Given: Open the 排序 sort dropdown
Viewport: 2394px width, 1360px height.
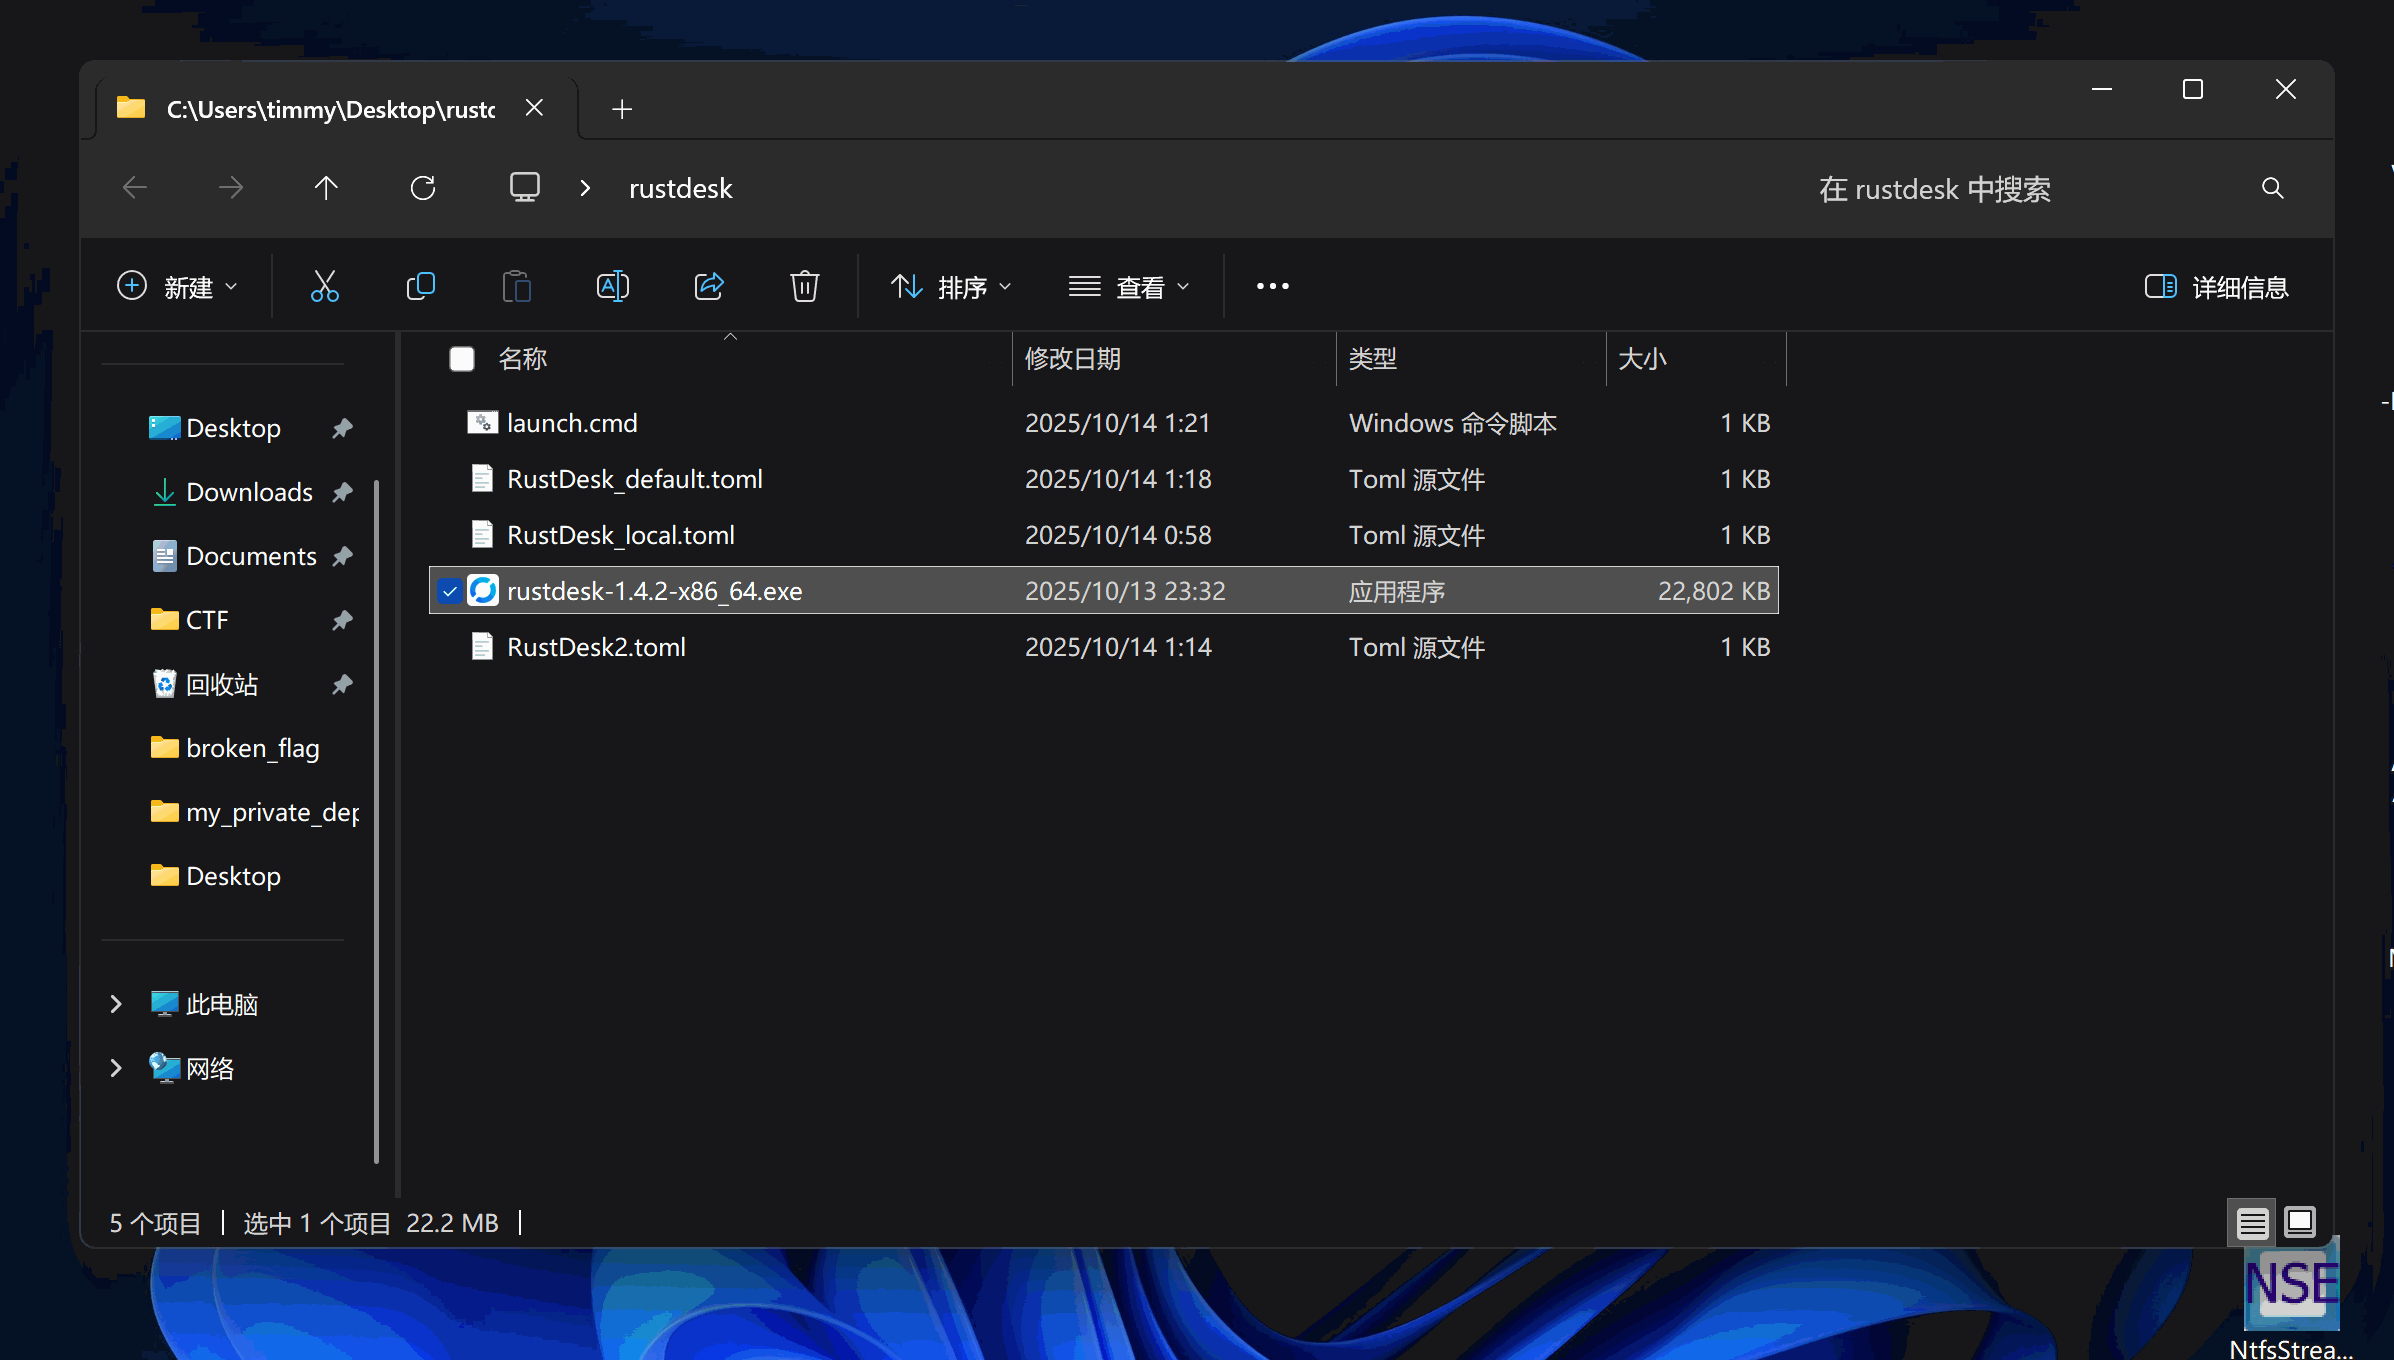Looking at the screenshot, I should (x=950, y=287).
